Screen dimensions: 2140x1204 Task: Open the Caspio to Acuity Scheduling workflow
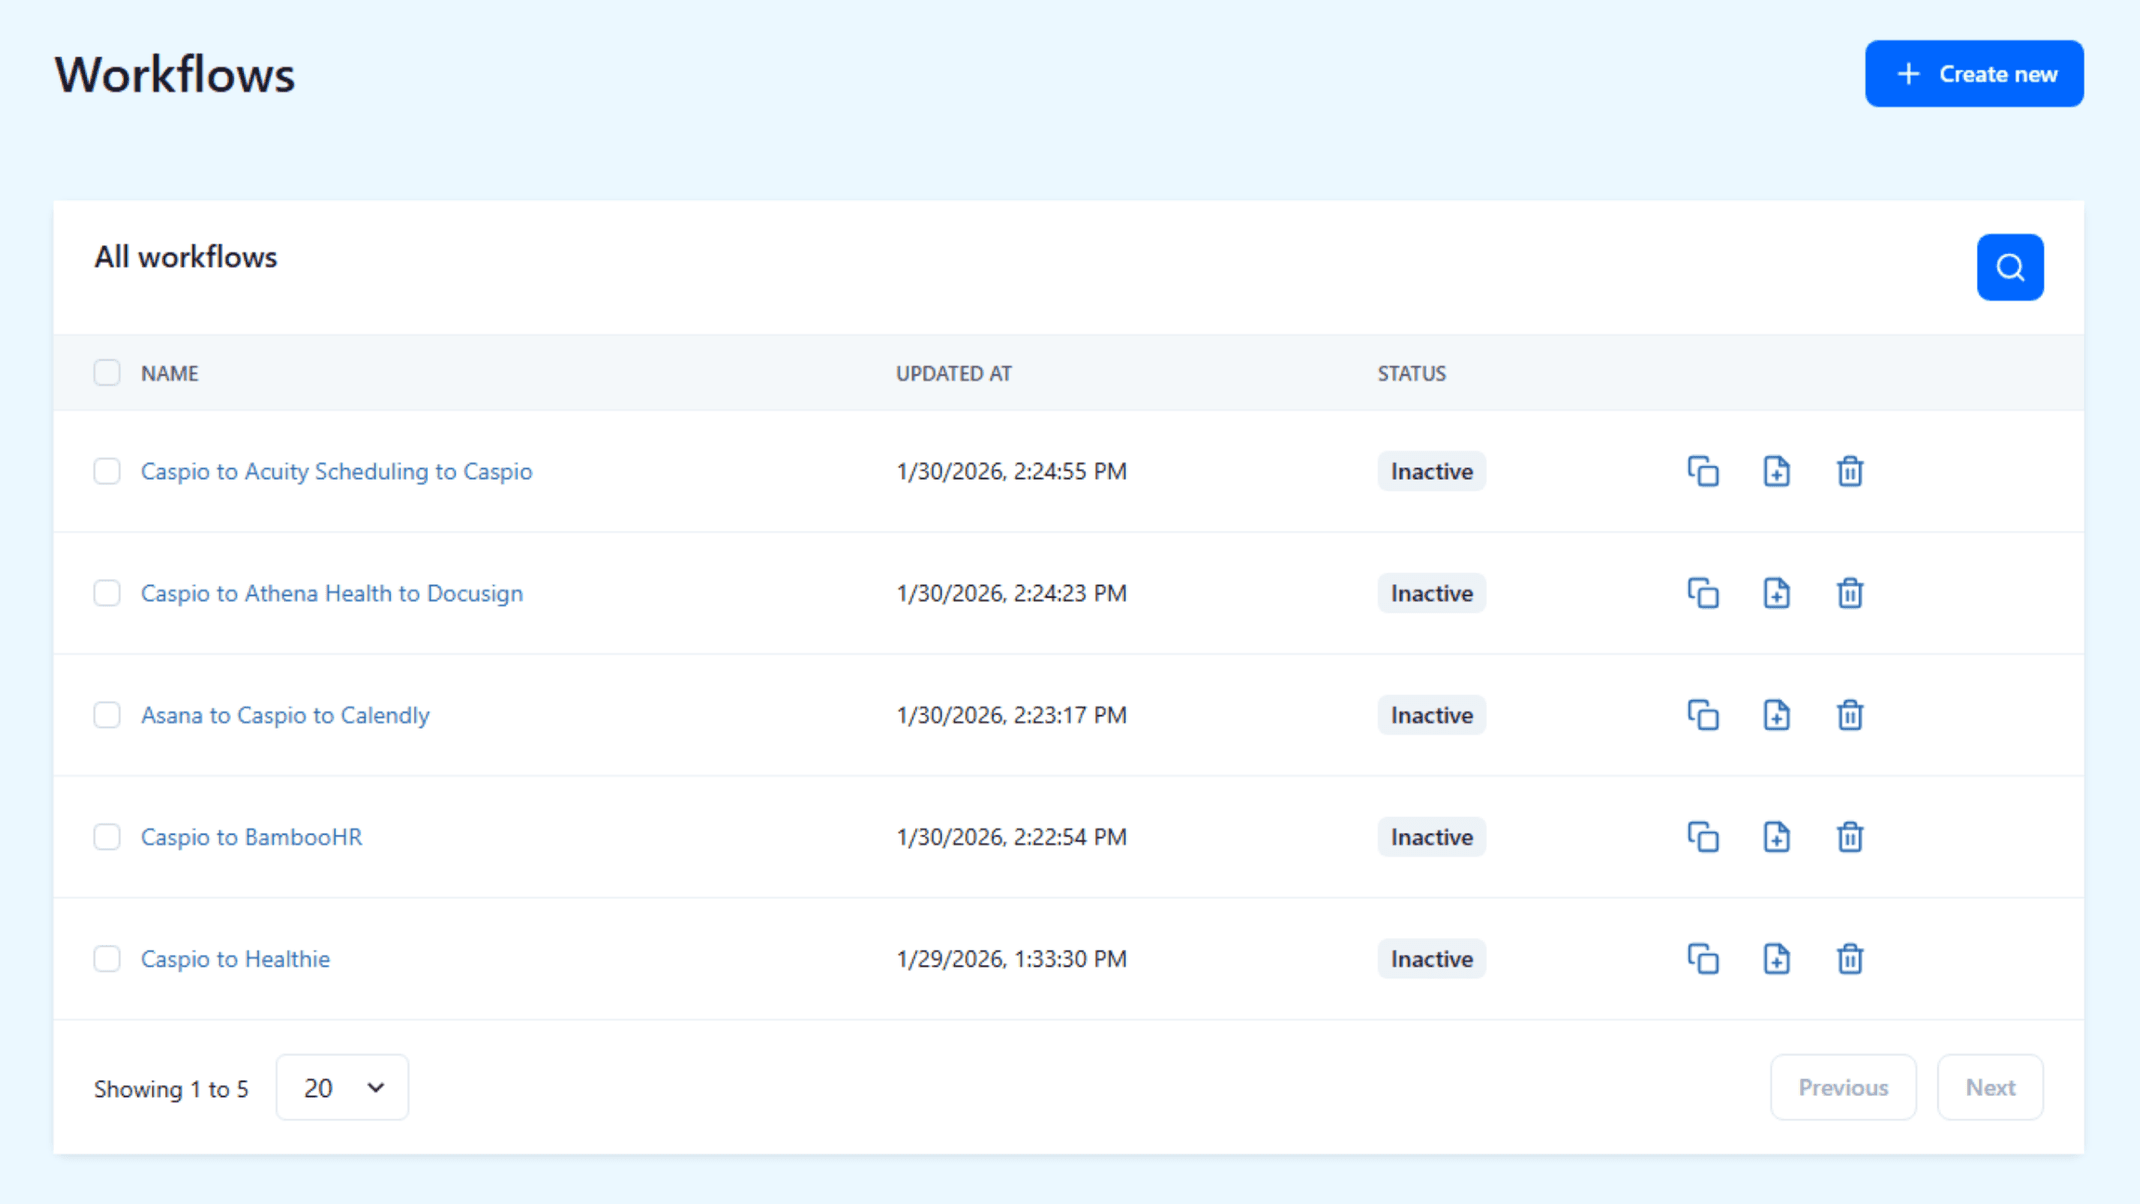click(x=336, y=471)
